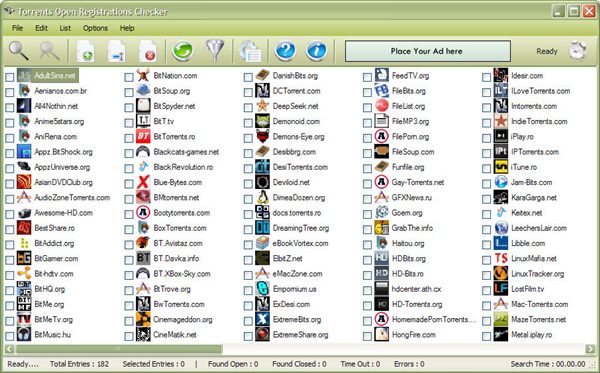Image resolution: width=600 pixels, height=373 pixels.
Task: Tick the KaraGarga.net checkbox
Action: coord(486,199)
